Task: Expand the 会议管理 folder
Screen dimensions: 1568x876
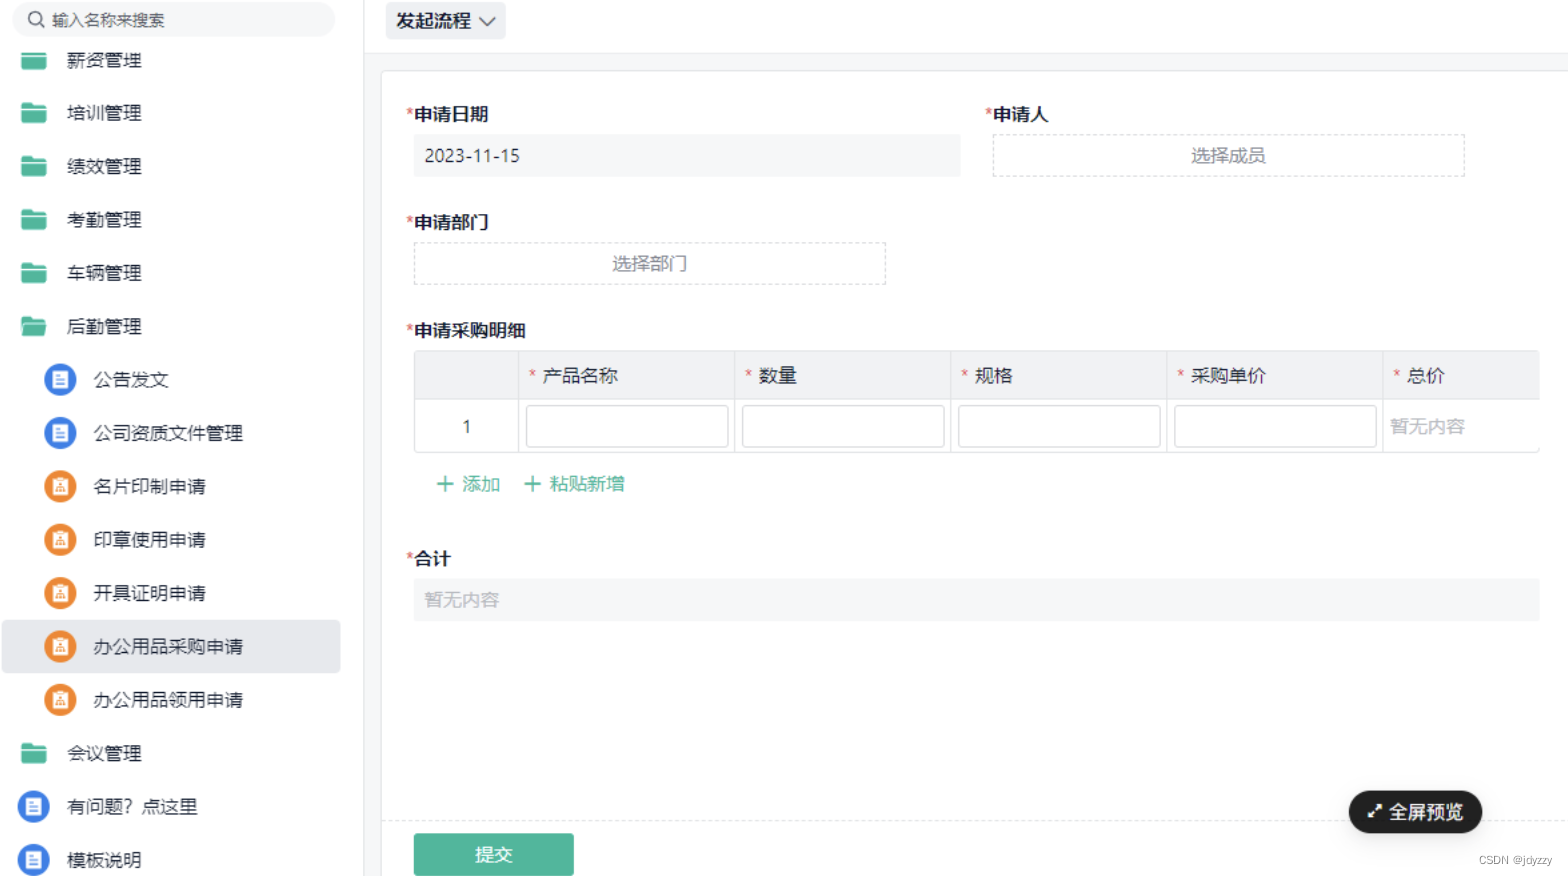Action: point(104,753)
